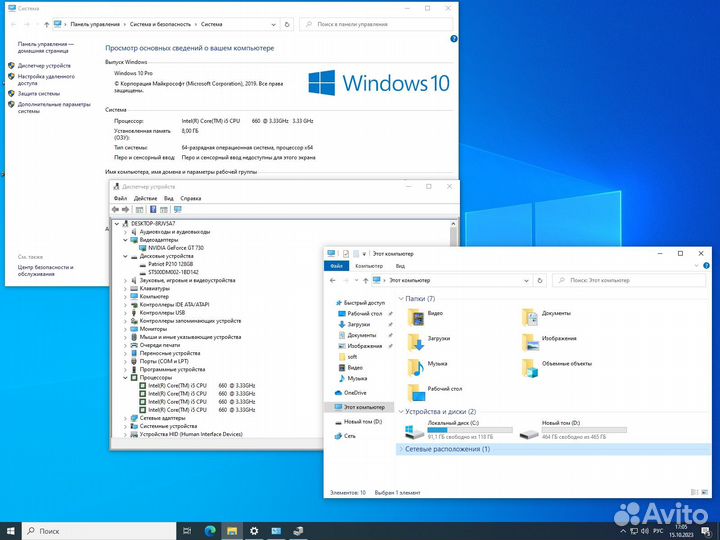
Task: Open Компьютер tab in Explorer ribbon
Action: tap(369, 266)
